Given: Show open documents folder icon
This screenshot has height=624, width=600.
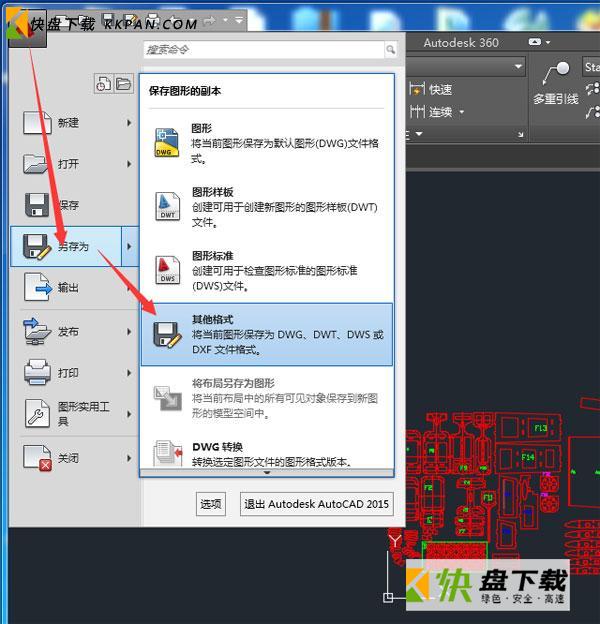Looking at the screenshot, I should 123,84.
